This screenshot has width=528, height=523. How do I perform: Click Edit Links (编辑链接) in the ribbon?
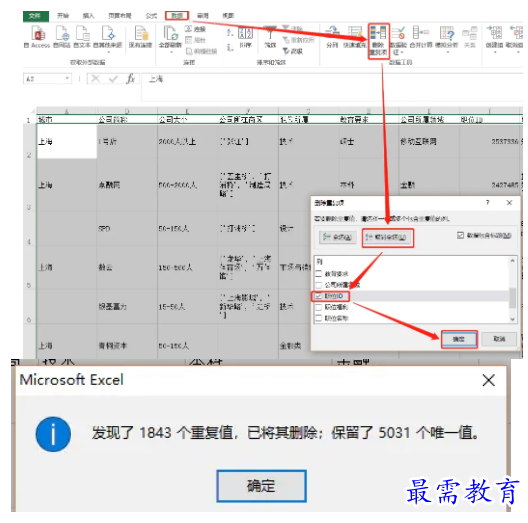[201, 52]
